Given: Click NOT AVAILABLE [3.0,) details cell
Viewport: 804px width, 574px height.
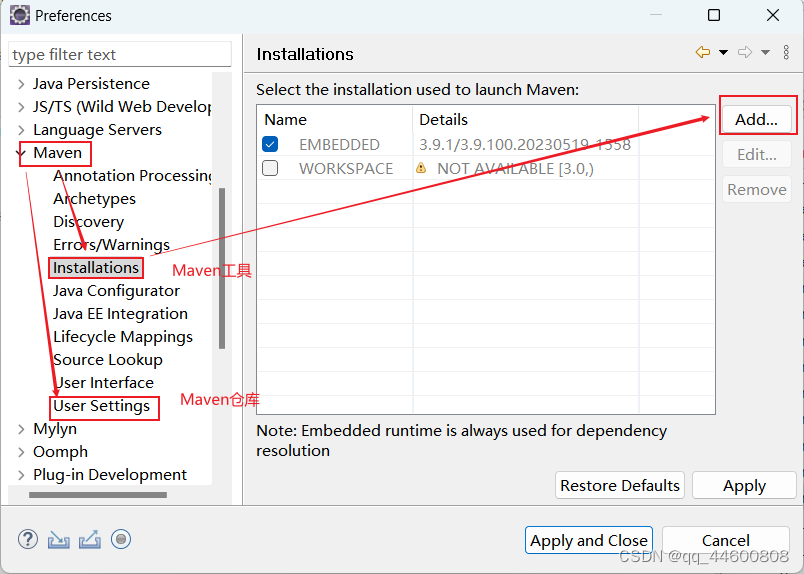Looking at the screenshot, I should pos(515,168).
